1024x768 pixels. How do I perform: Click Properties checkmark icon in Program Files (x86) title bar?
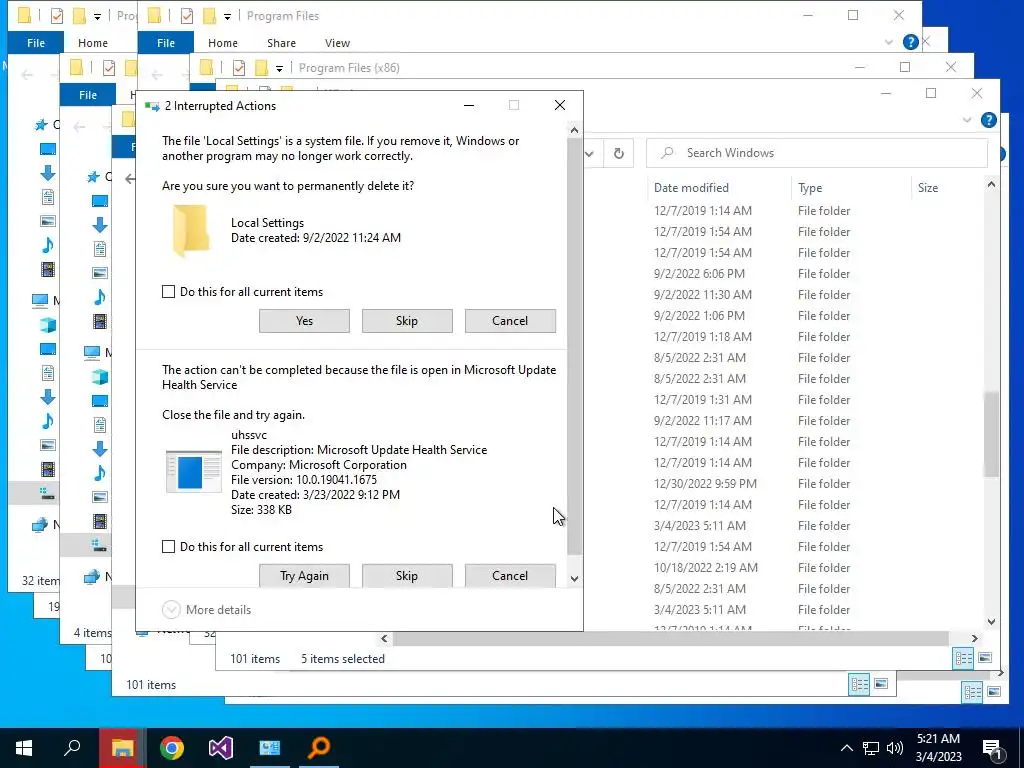pos(239,67)
